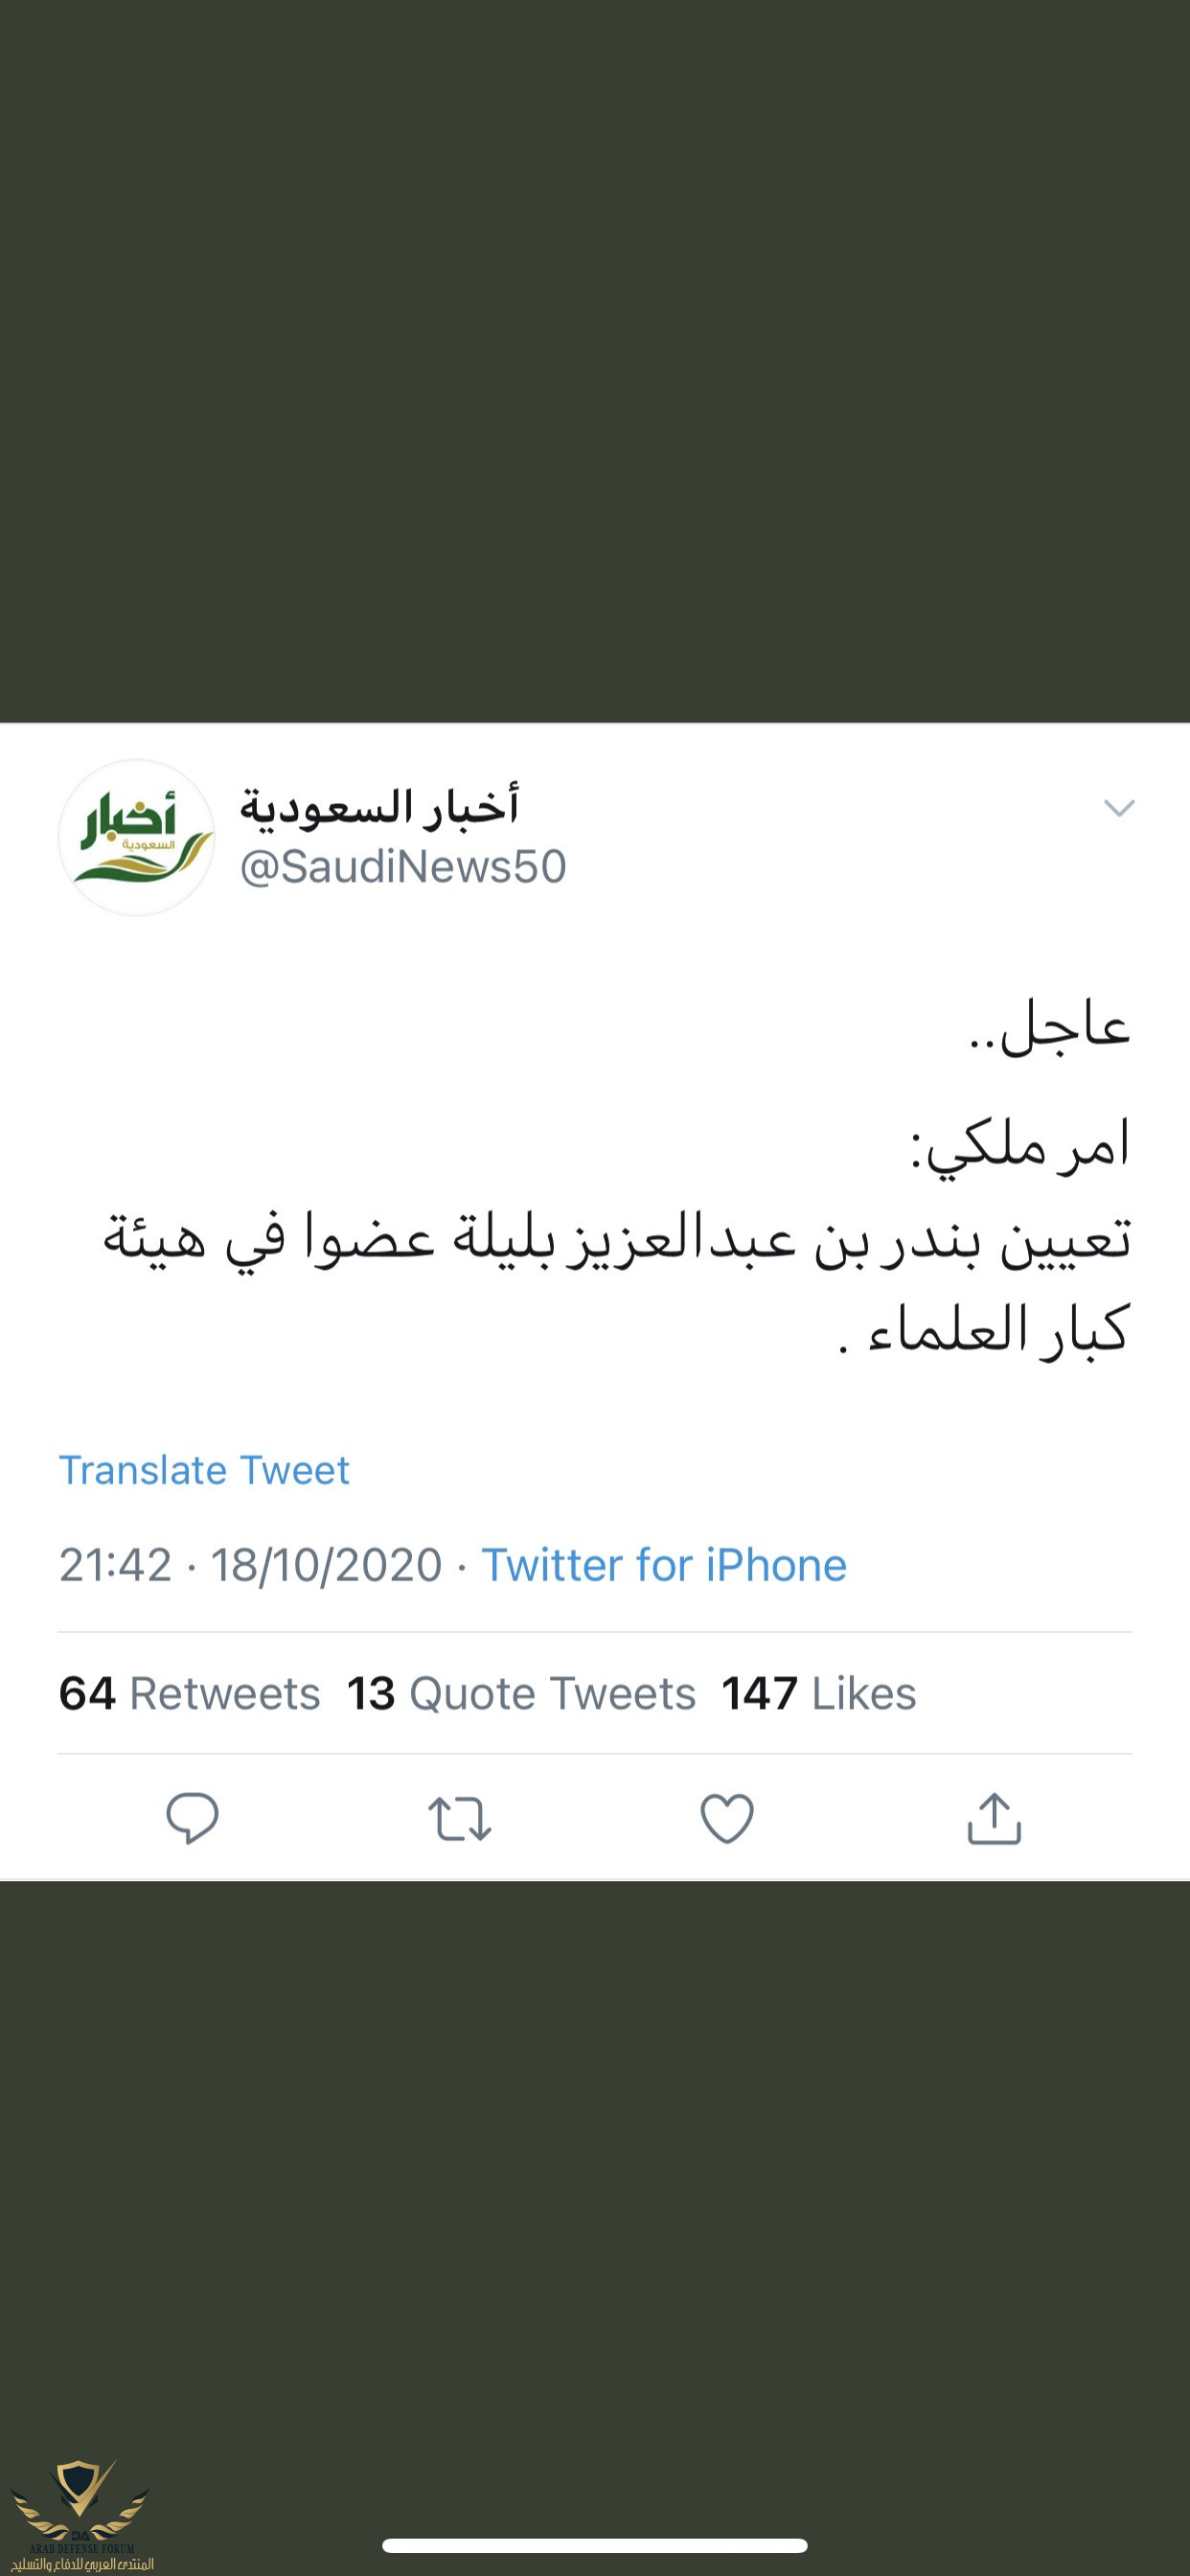Open the share icon for this tweet
The width and height of the screenshot is (1190, 2576).
(x=994, y=1817)
